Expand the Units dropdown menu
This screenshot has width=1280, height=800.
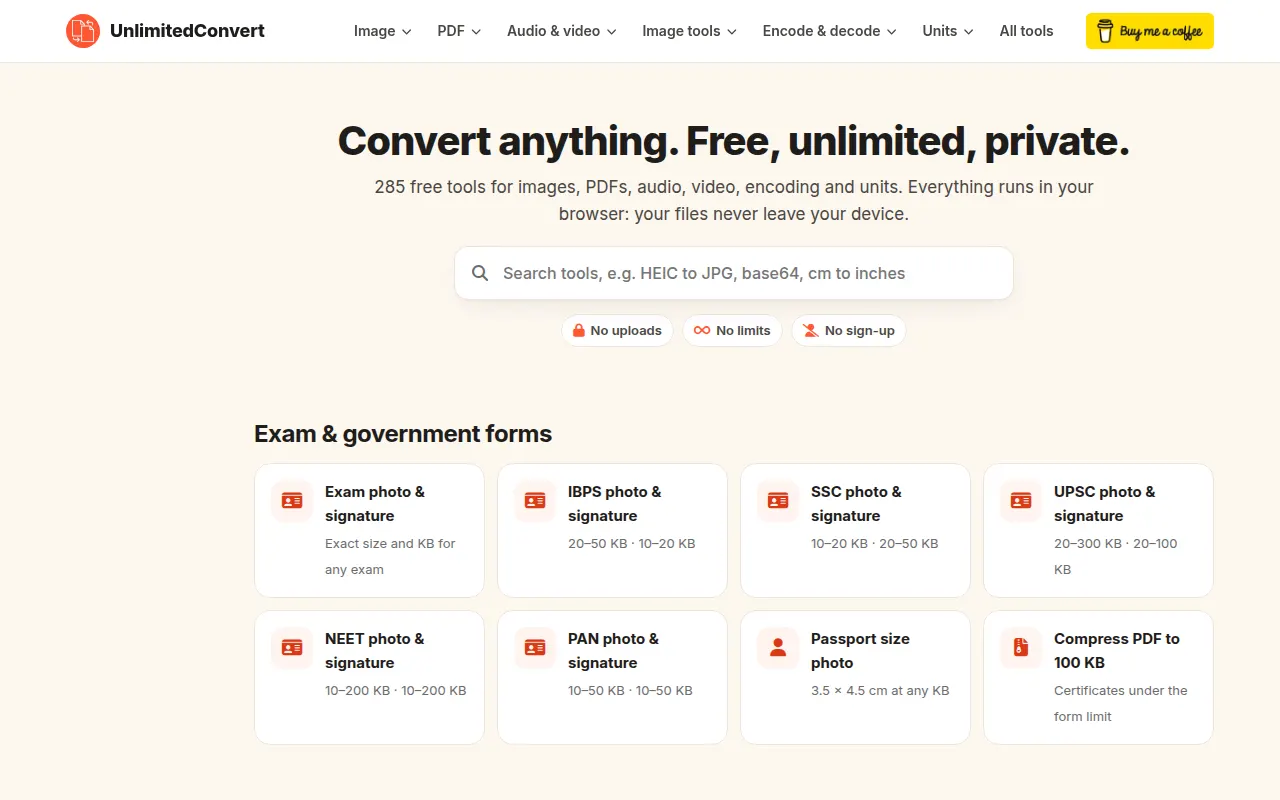pos(948,31)
